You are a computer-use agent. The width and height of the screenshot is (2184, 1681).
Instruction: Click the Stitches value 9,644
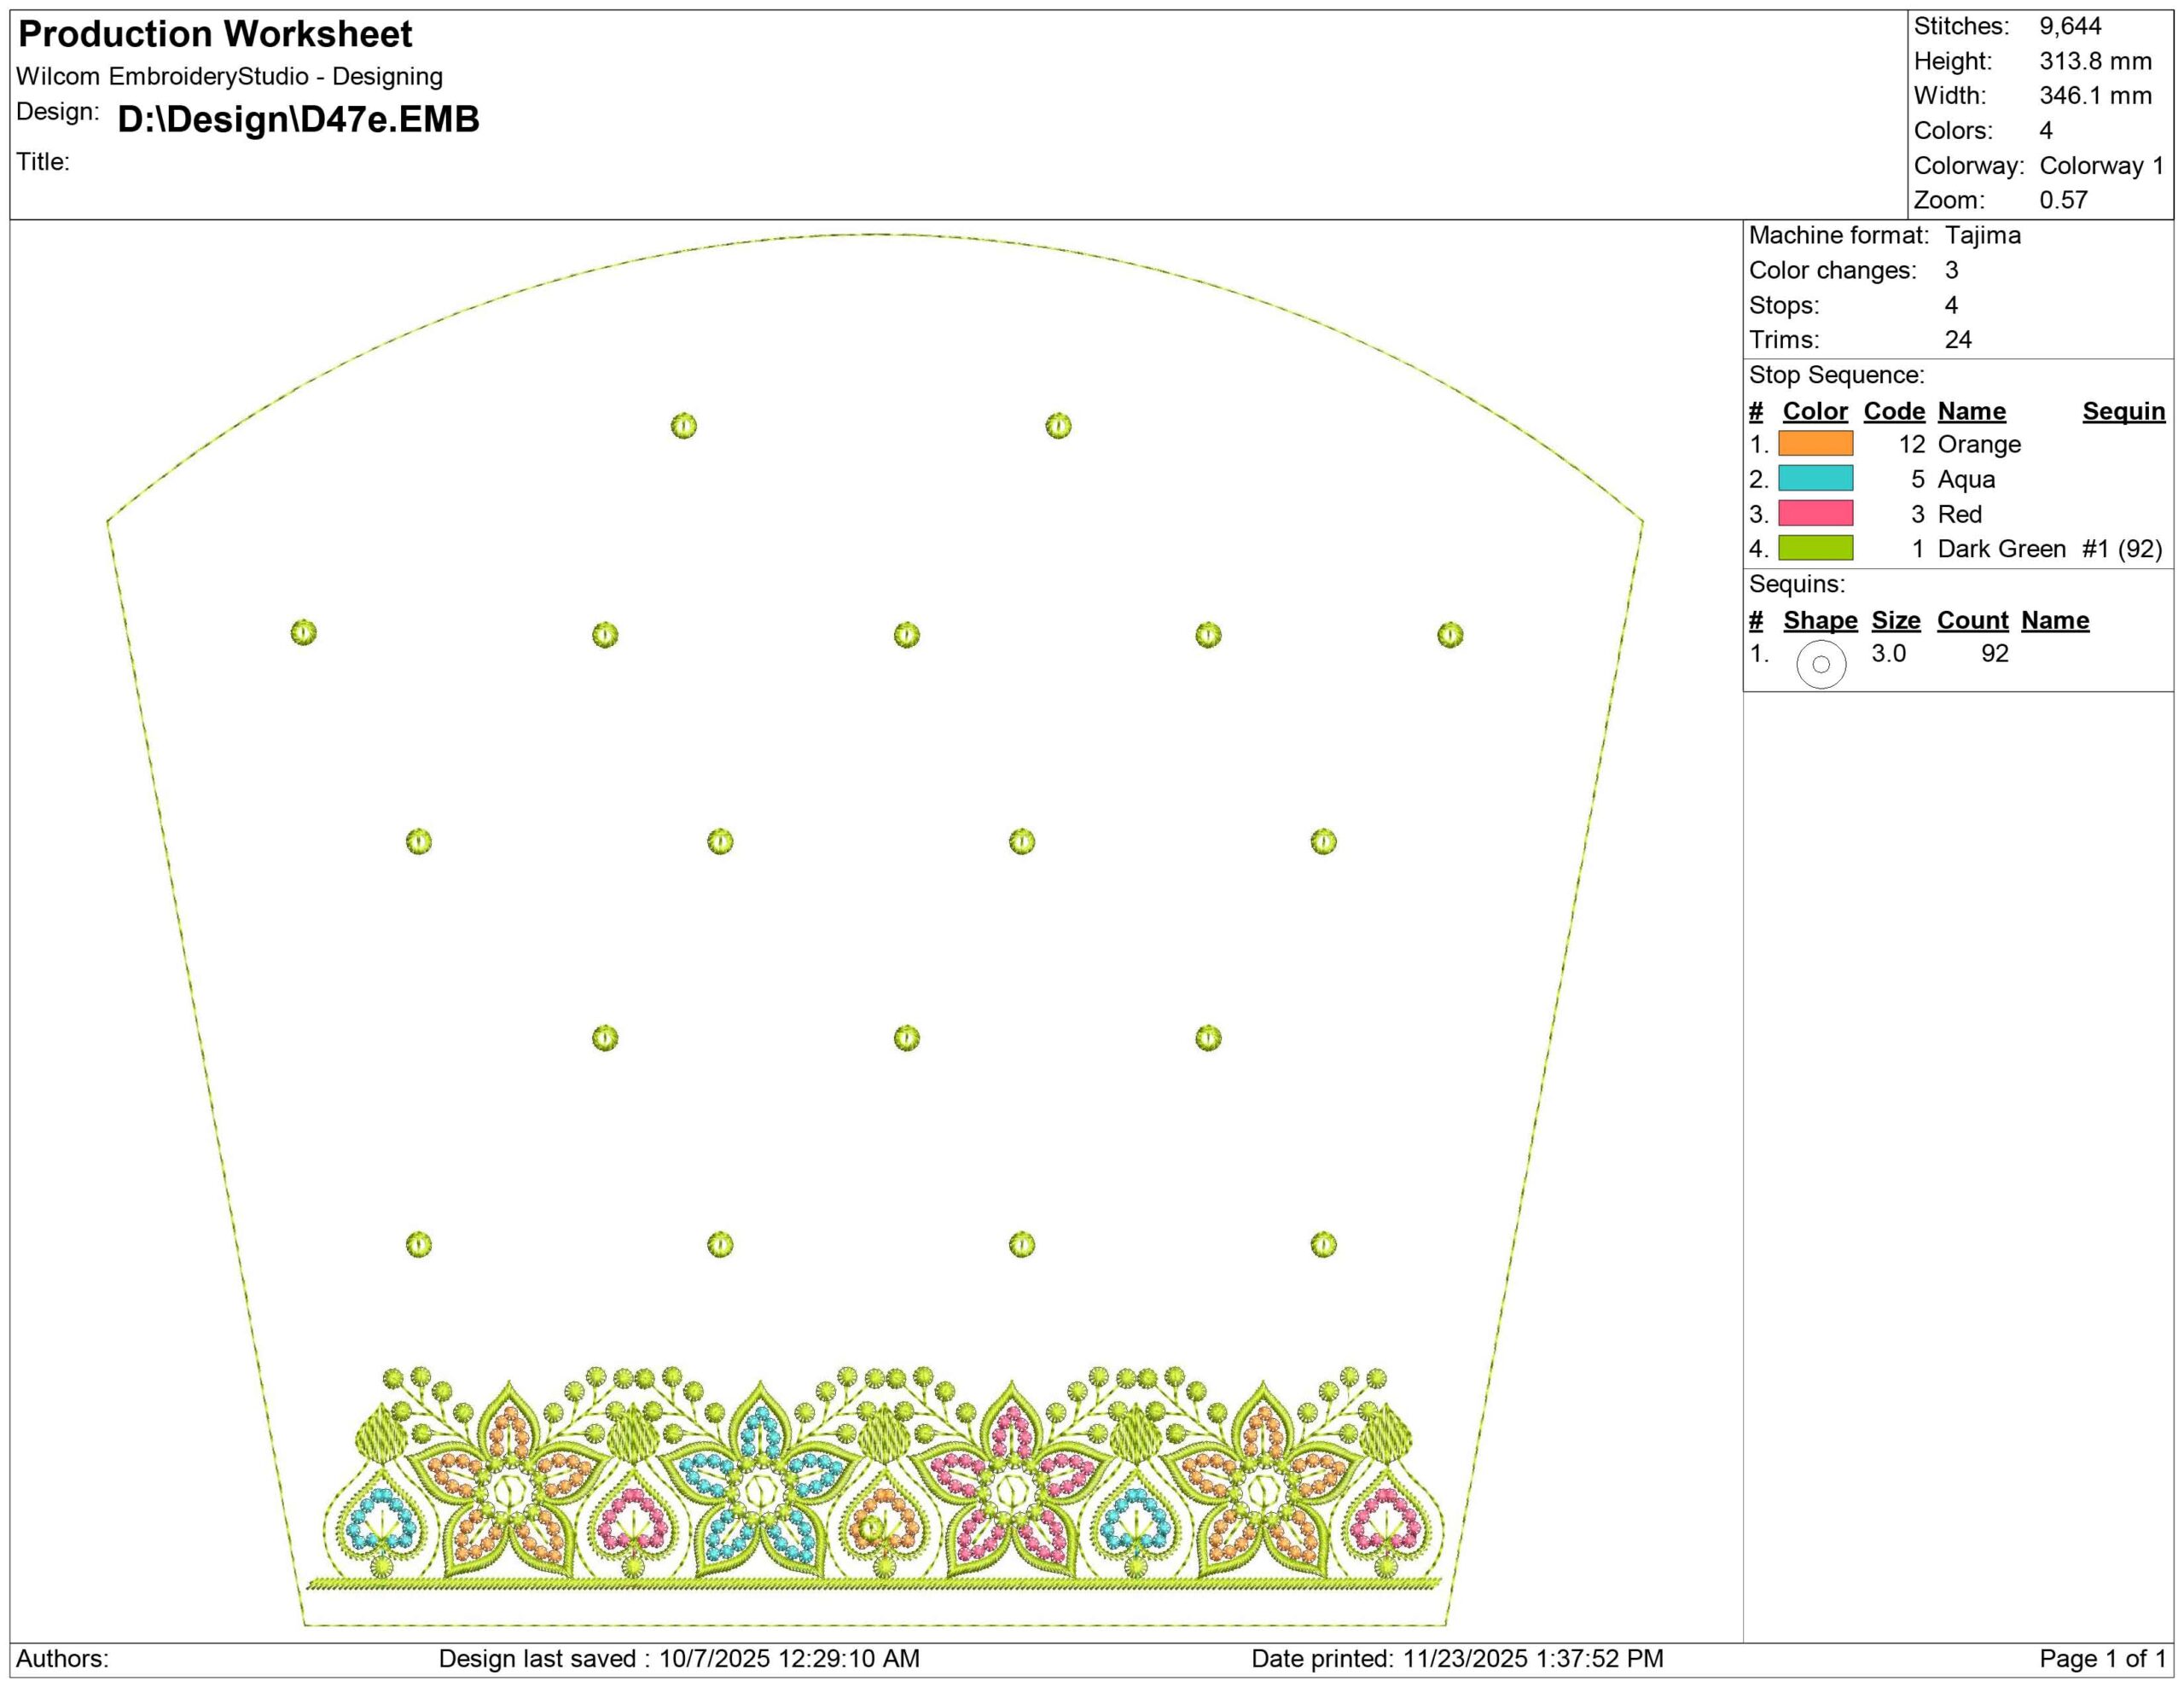[2070, 26]
